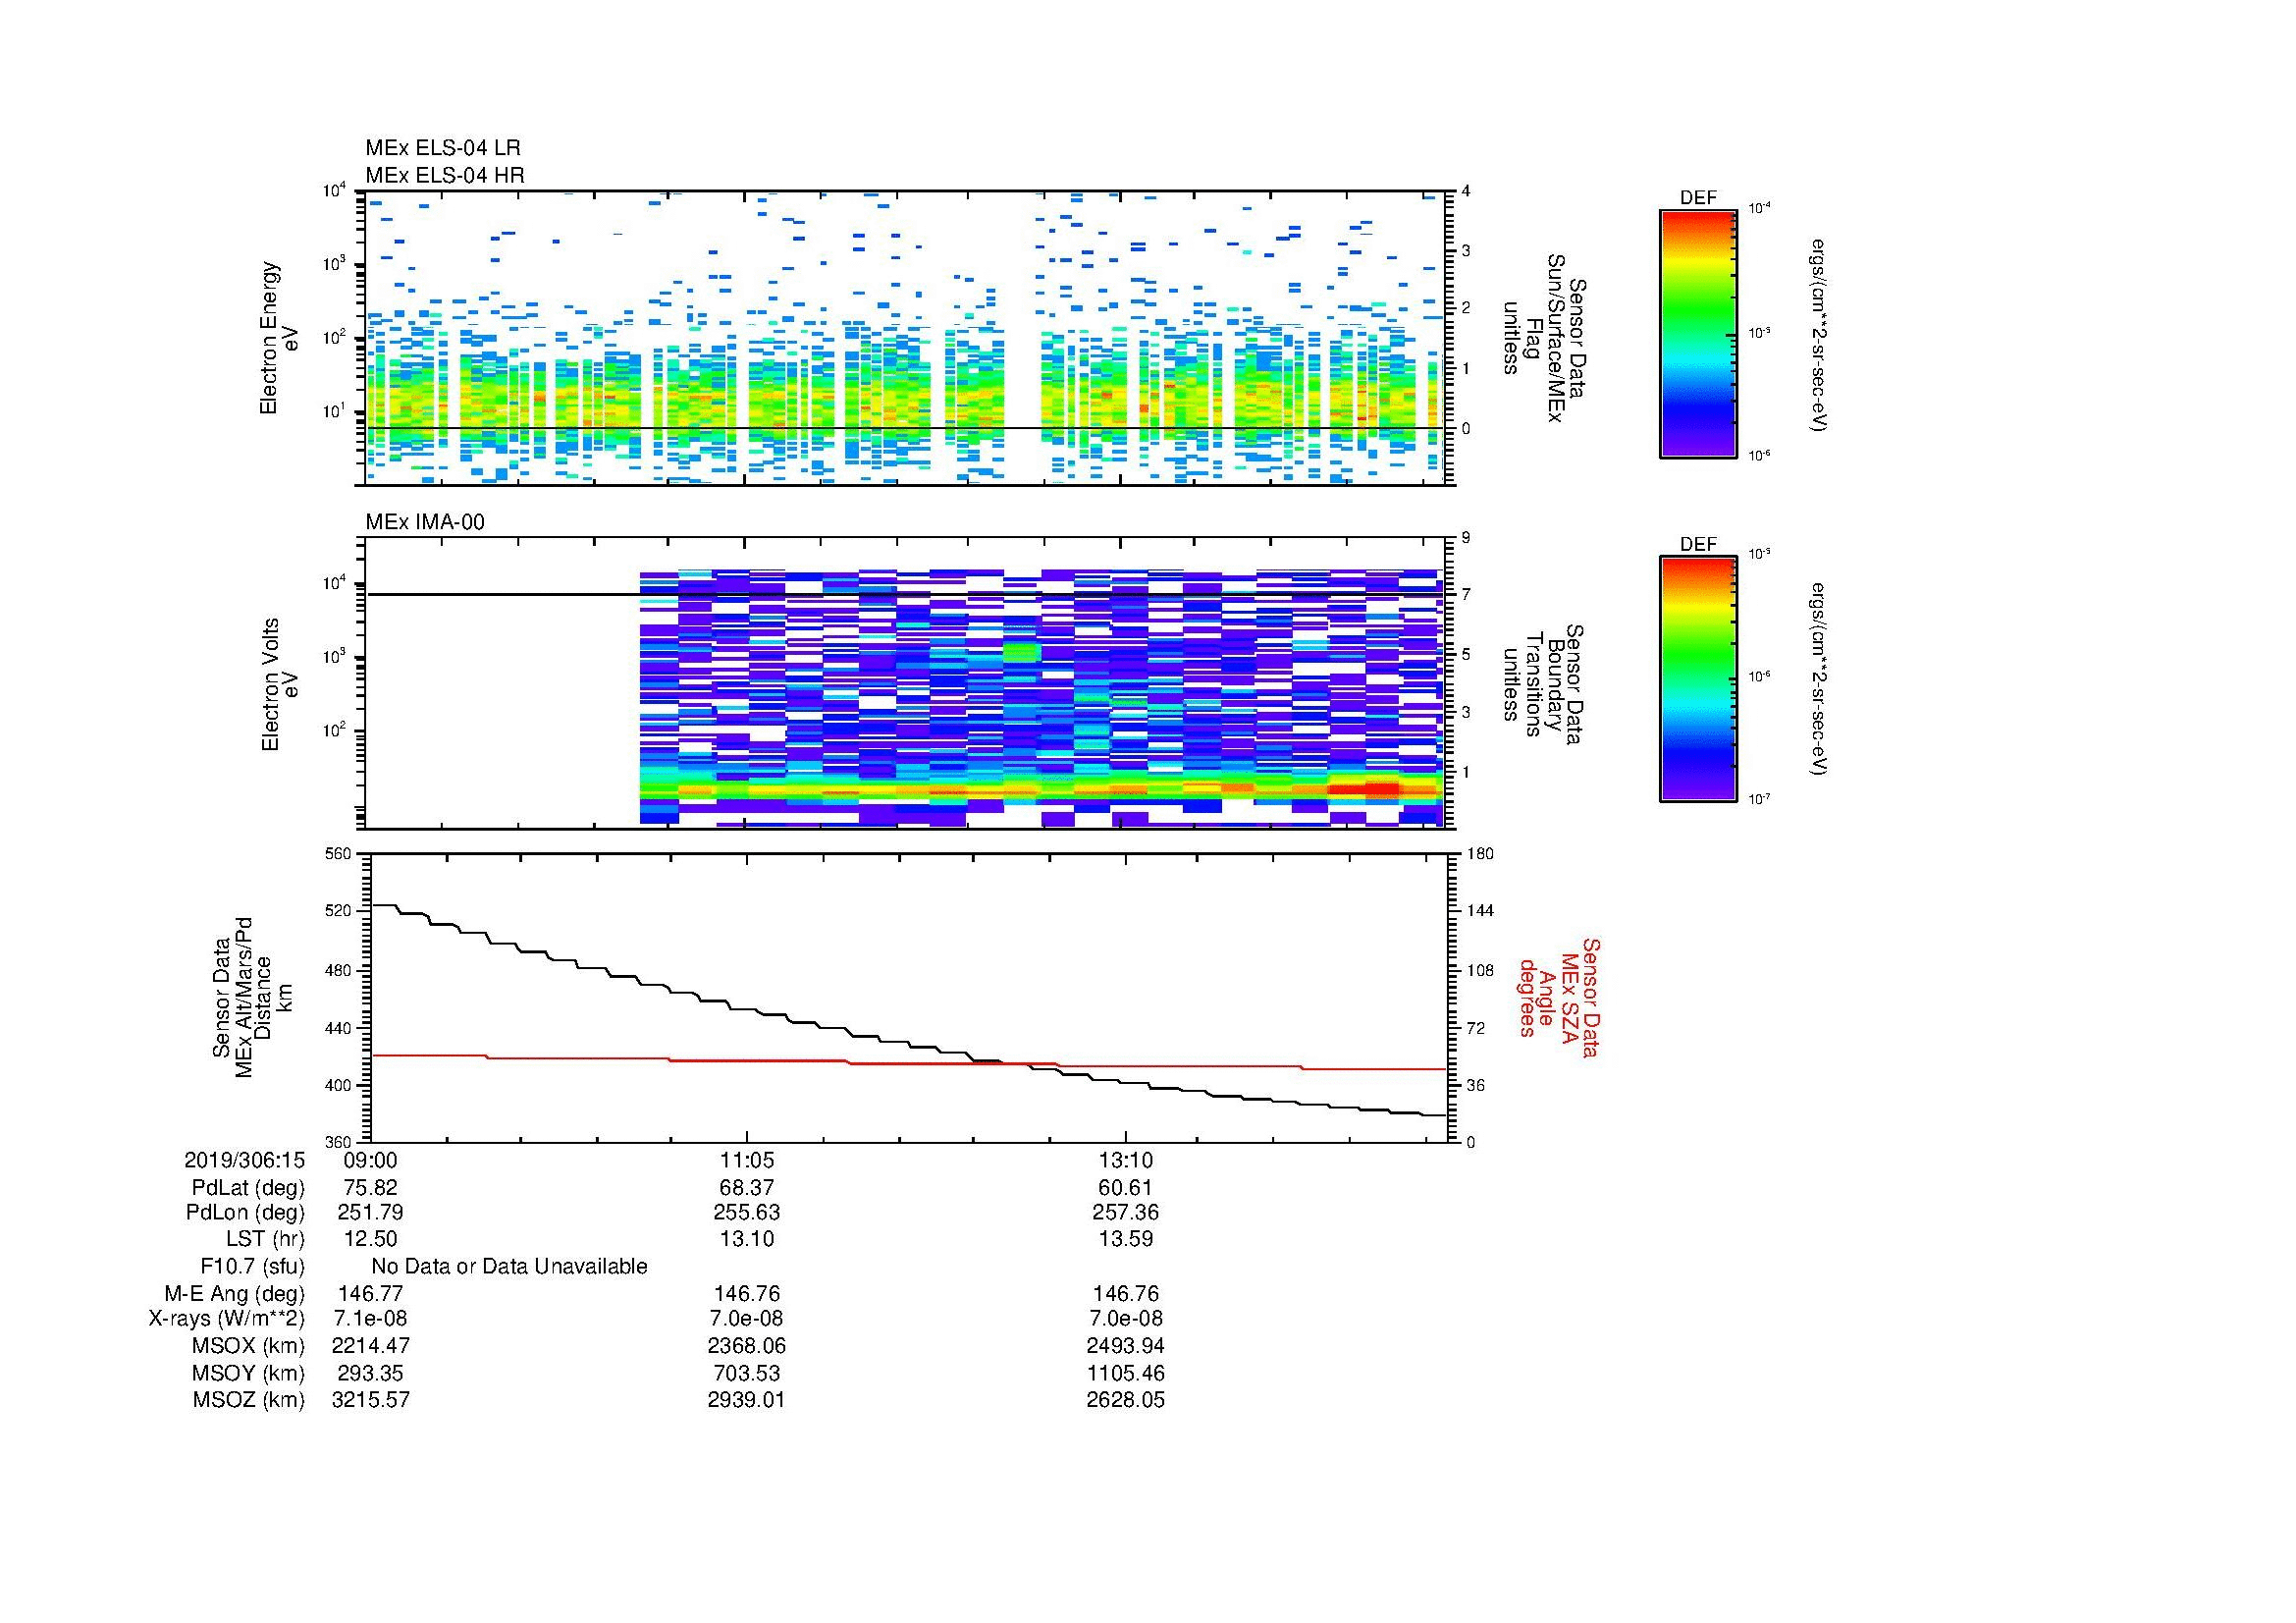Click the lower DEF color bar
The width and height of the screenshot is (2296, 1623).
[x=1697, y=680]
